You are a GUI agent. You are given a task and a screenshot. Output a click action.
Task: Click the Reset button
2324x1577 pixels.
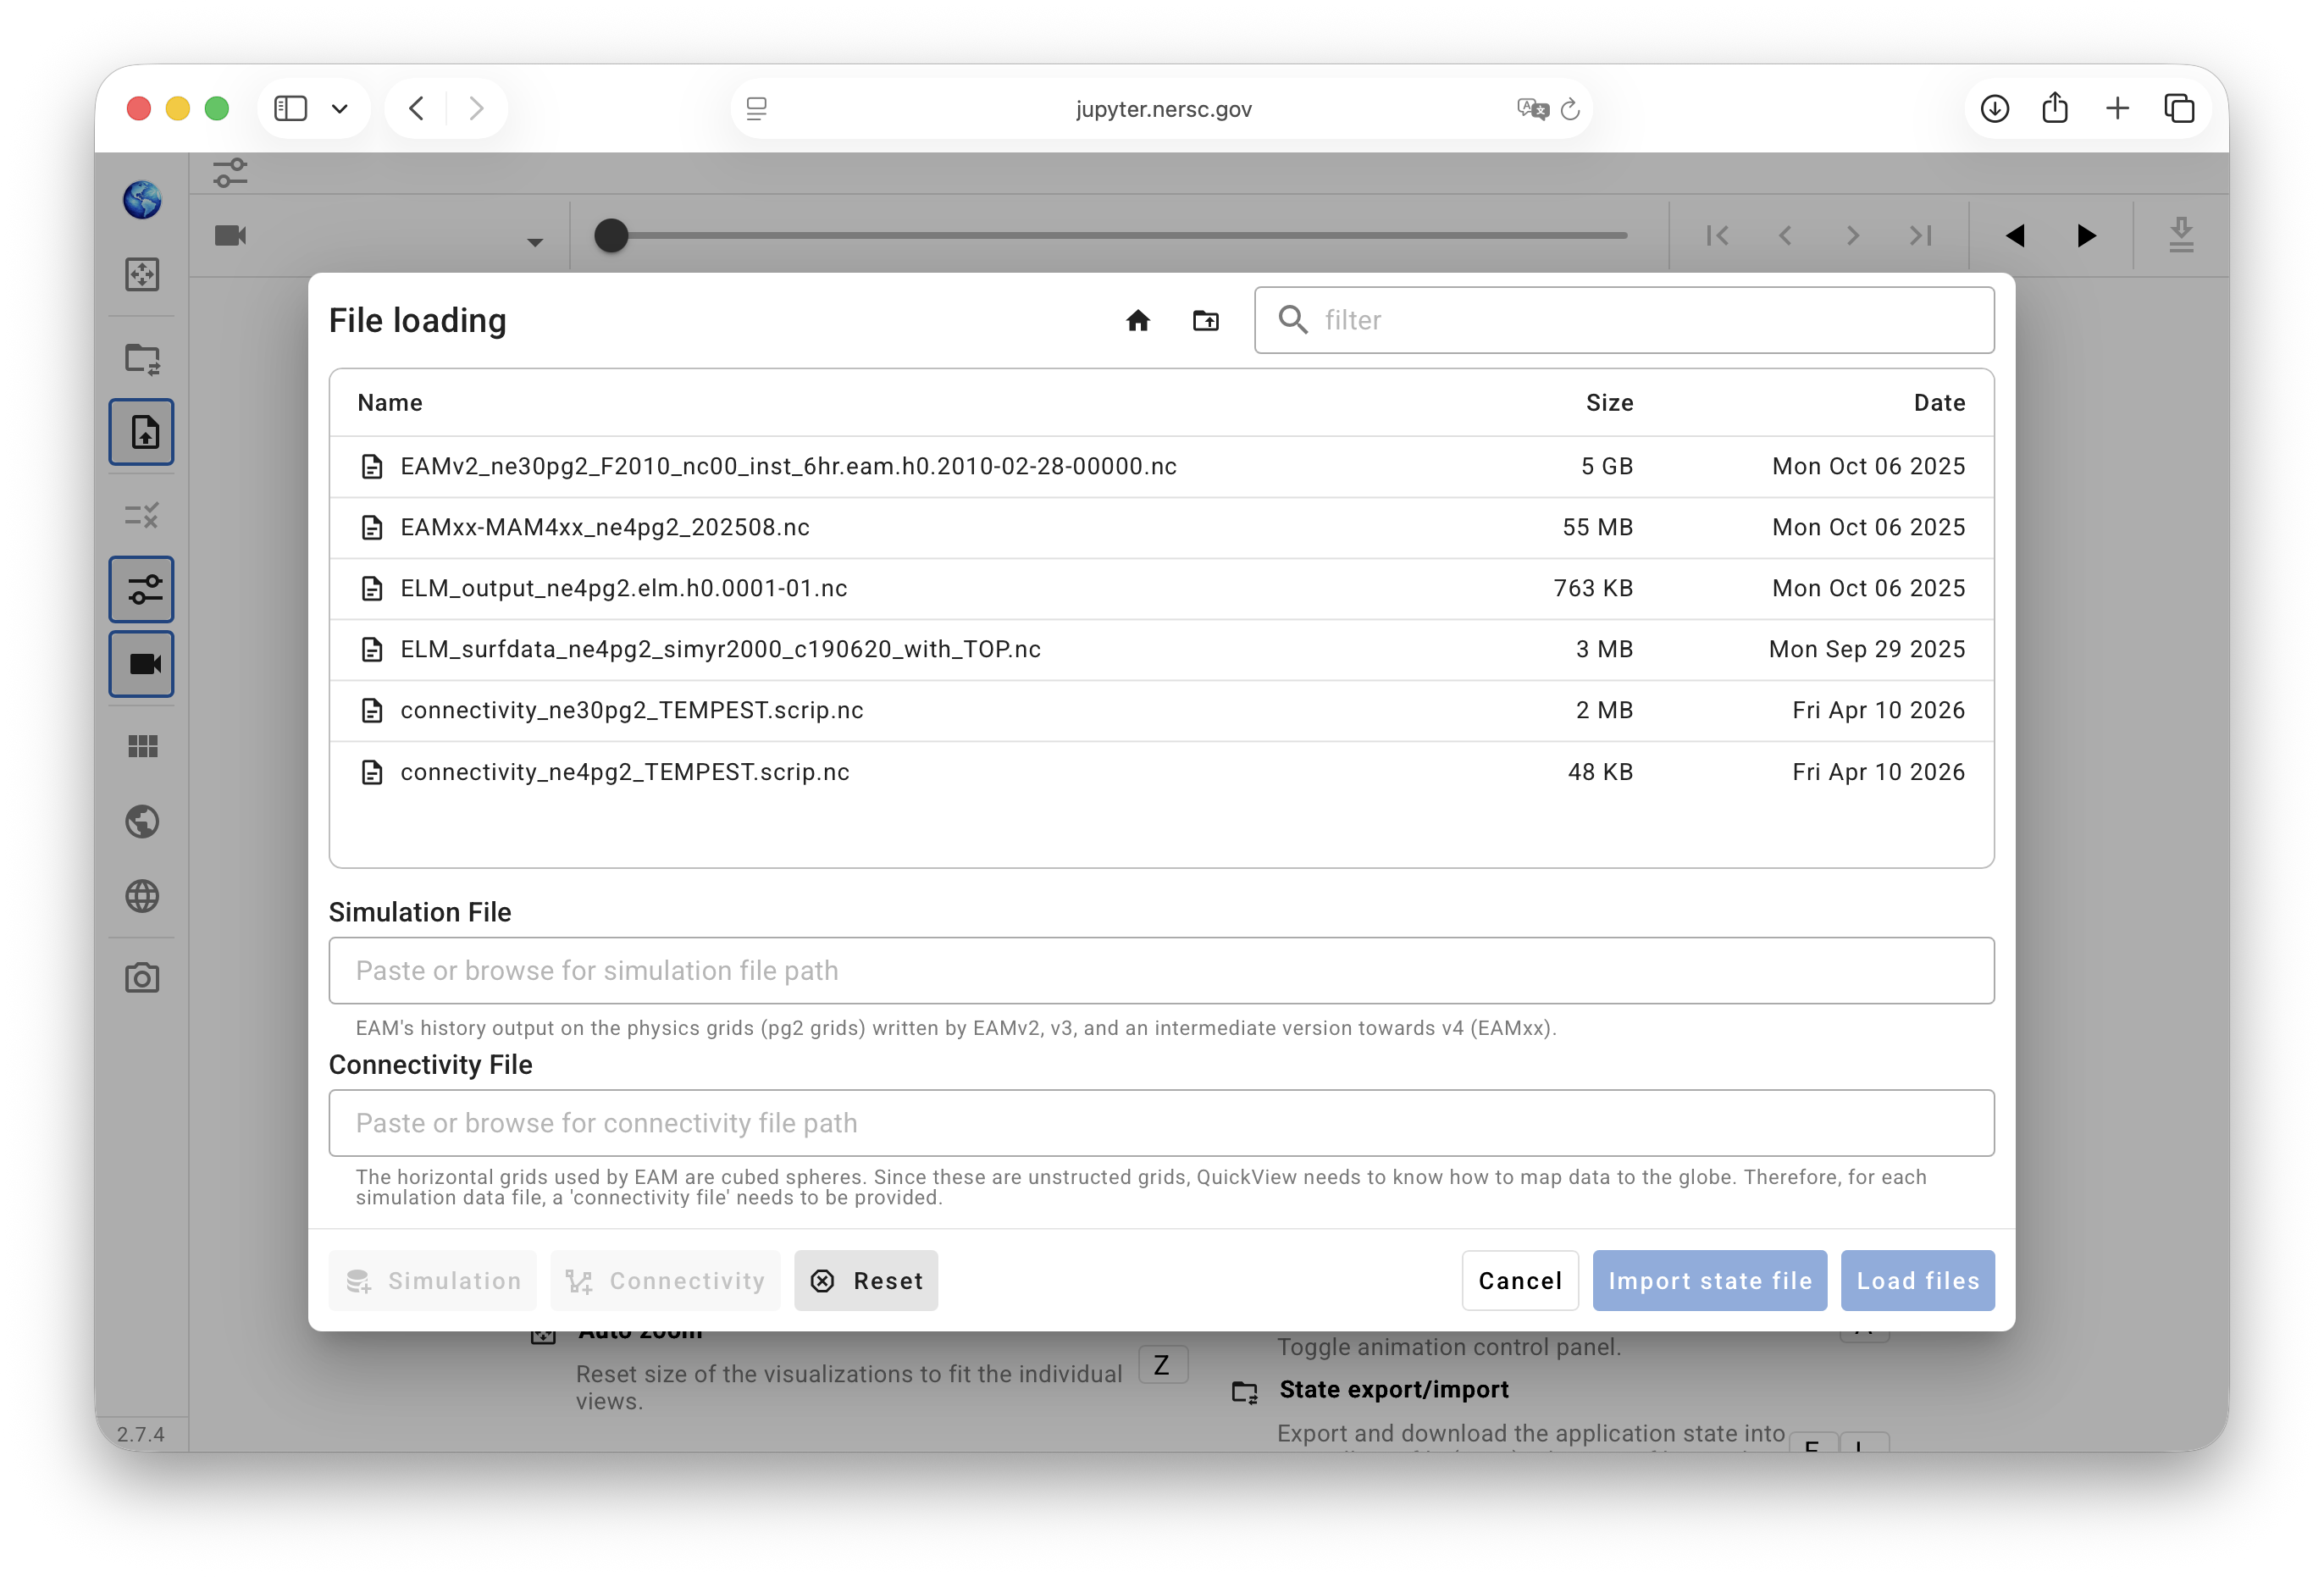(x=866, y=1281)
